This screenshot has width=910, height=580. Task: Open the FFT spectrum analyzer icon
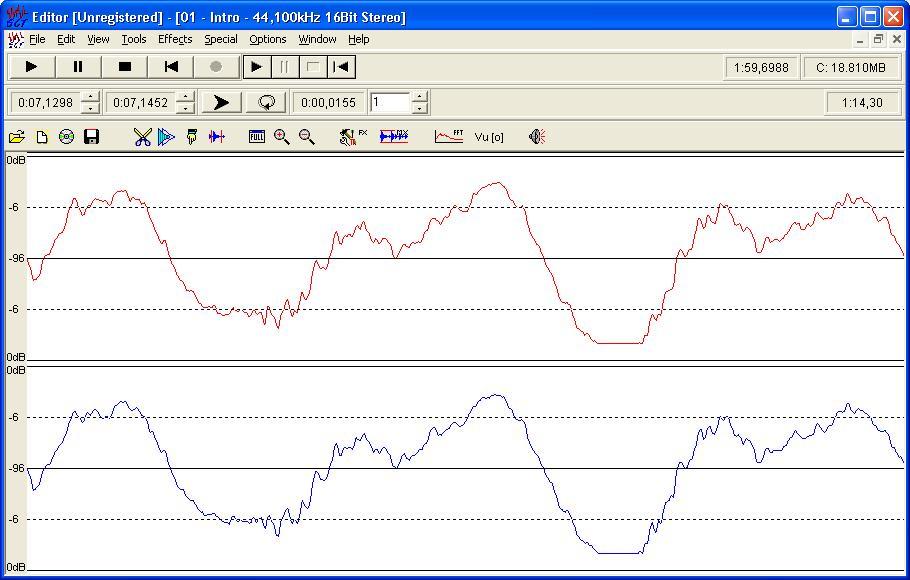[x=449, y=137]
